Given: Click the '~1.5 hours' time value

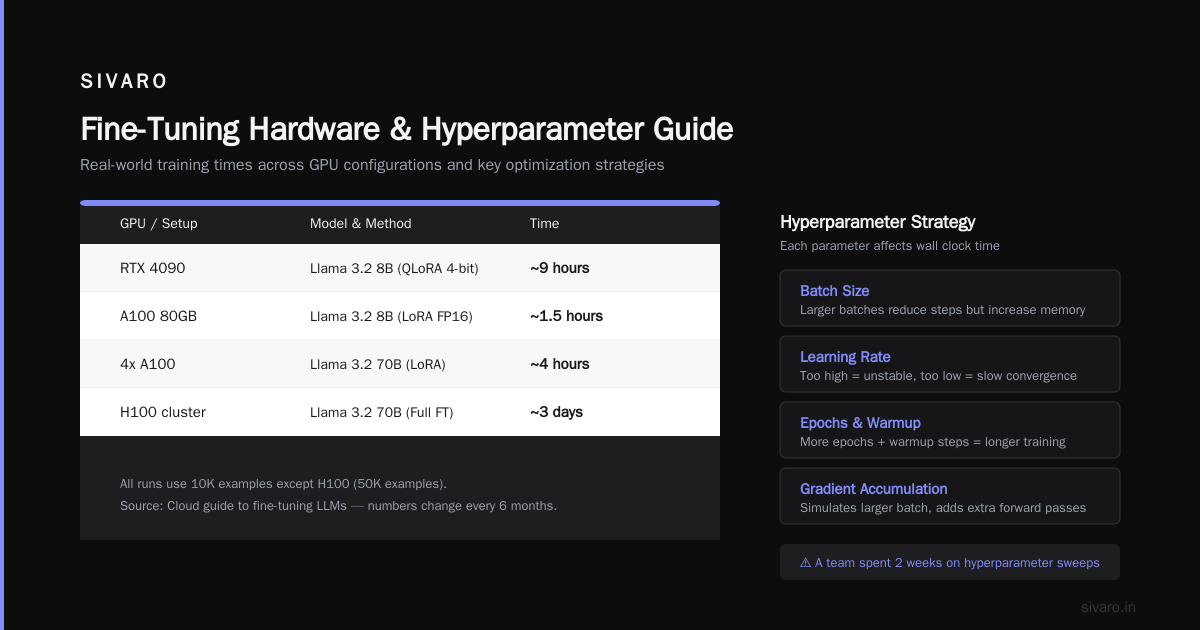Looking at the screenshot, I should 567,316.
